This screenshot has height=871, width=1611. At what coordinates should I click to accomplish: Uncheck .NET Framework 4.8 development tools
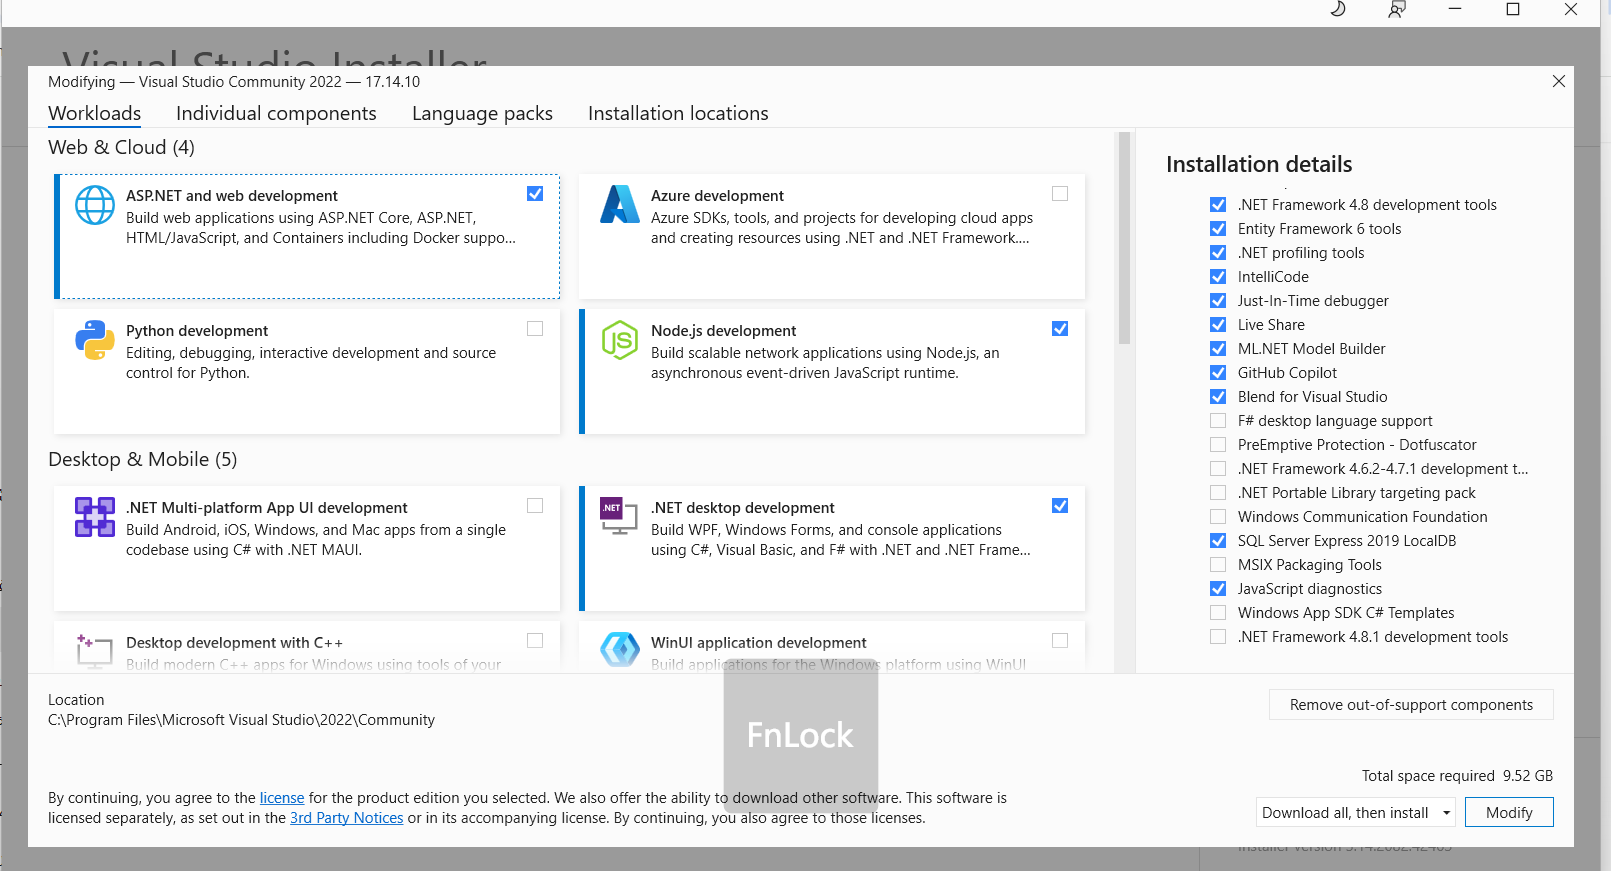[1218, 205]
